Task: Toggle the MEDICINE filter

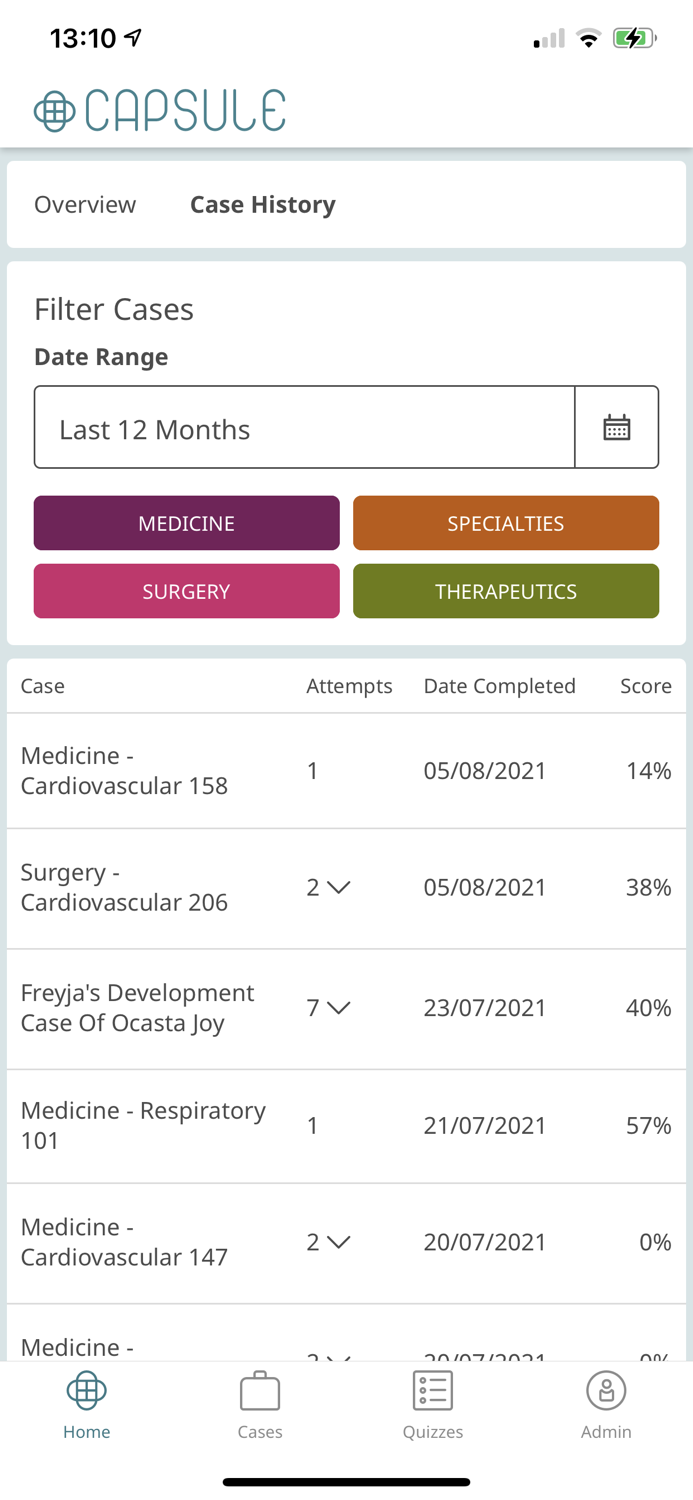Action: (186, 522)
